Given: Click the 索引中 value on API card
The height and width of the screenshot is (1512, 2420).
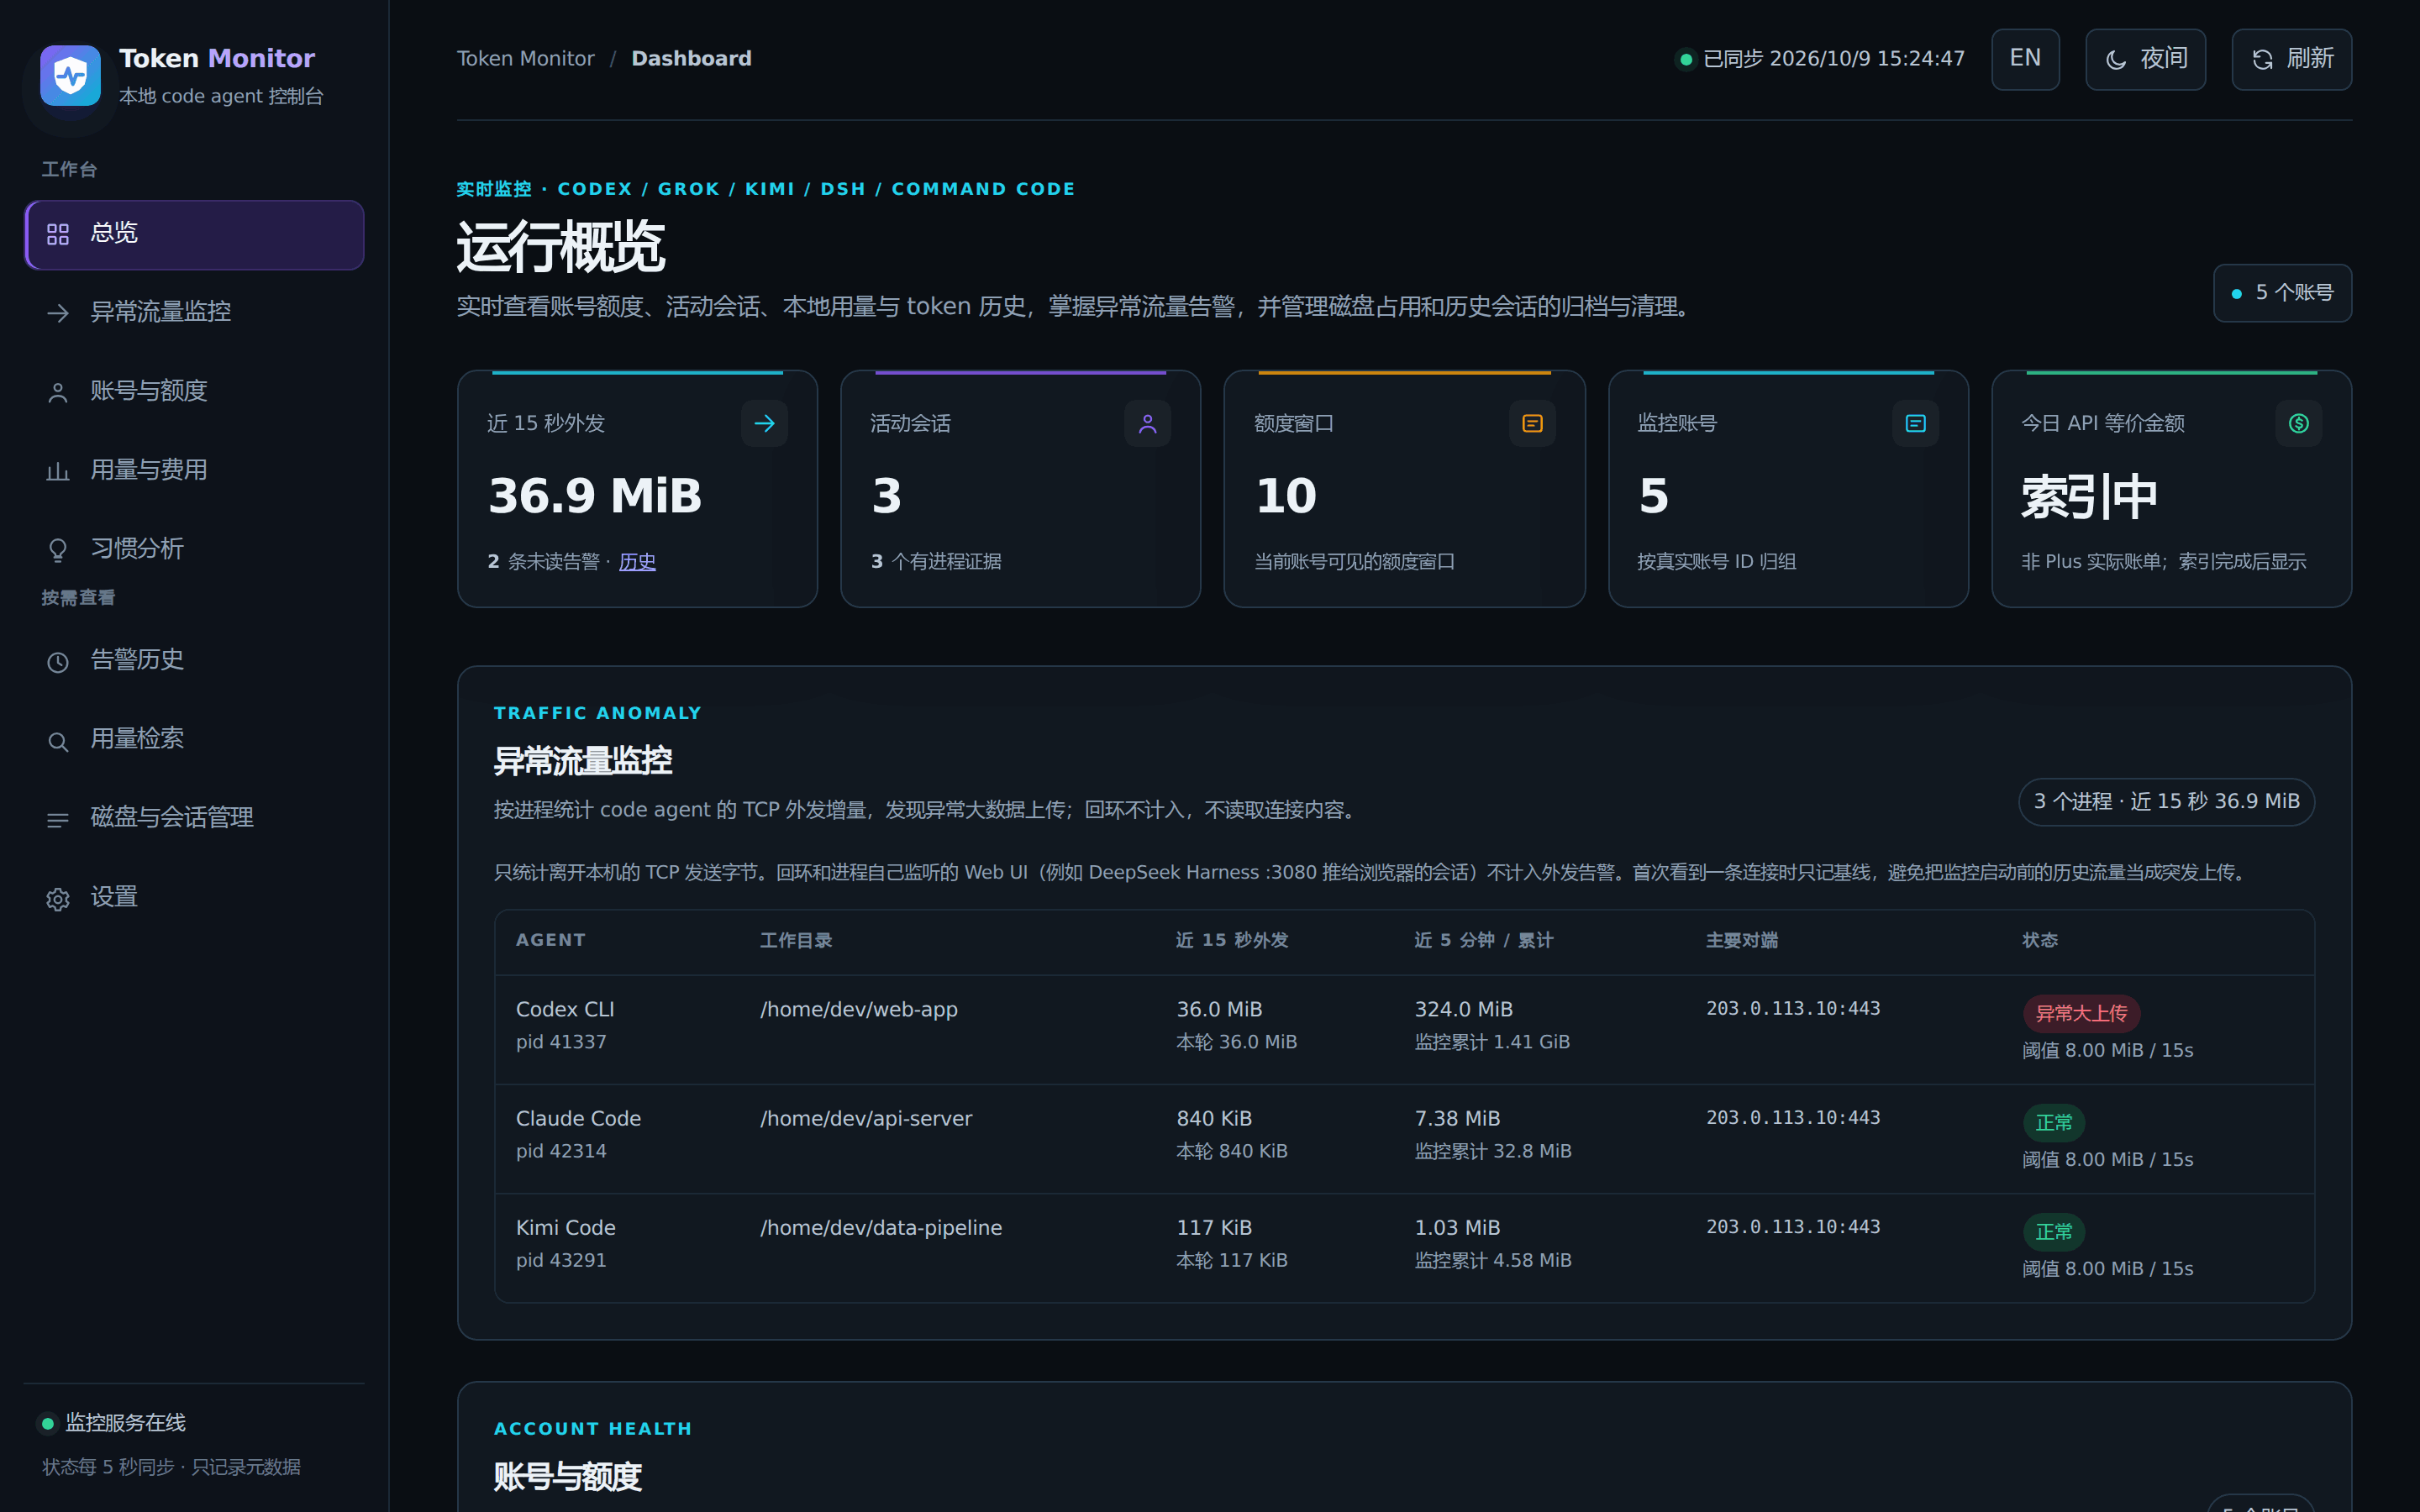Looking at the screenshot, I should 2089,497.
